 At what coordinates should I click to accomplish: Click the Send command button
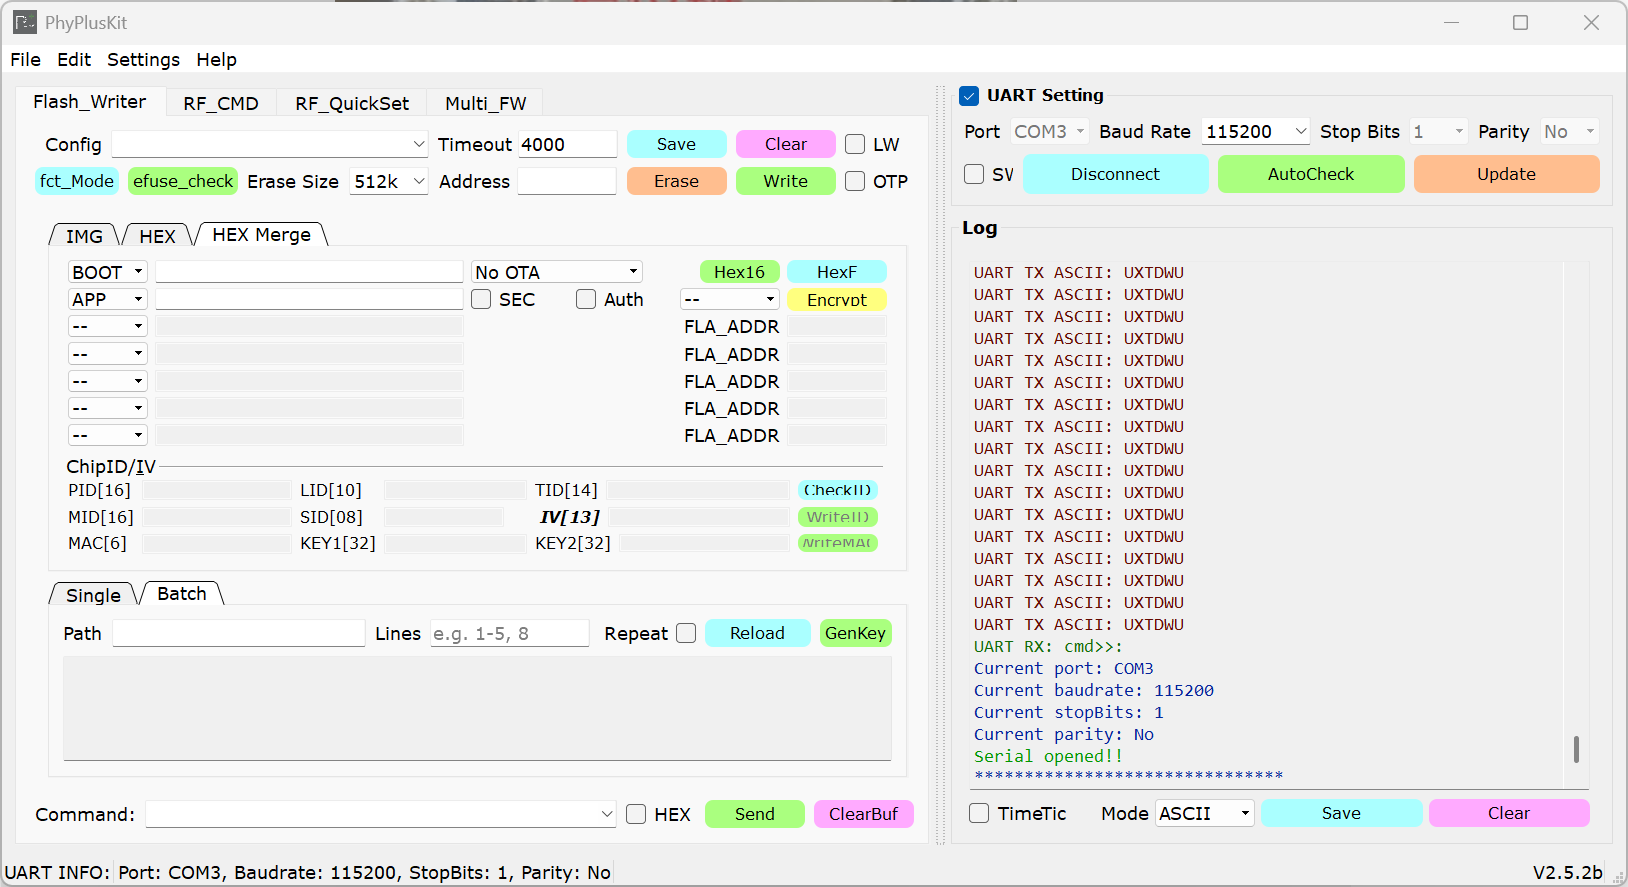tap(755, 814)
